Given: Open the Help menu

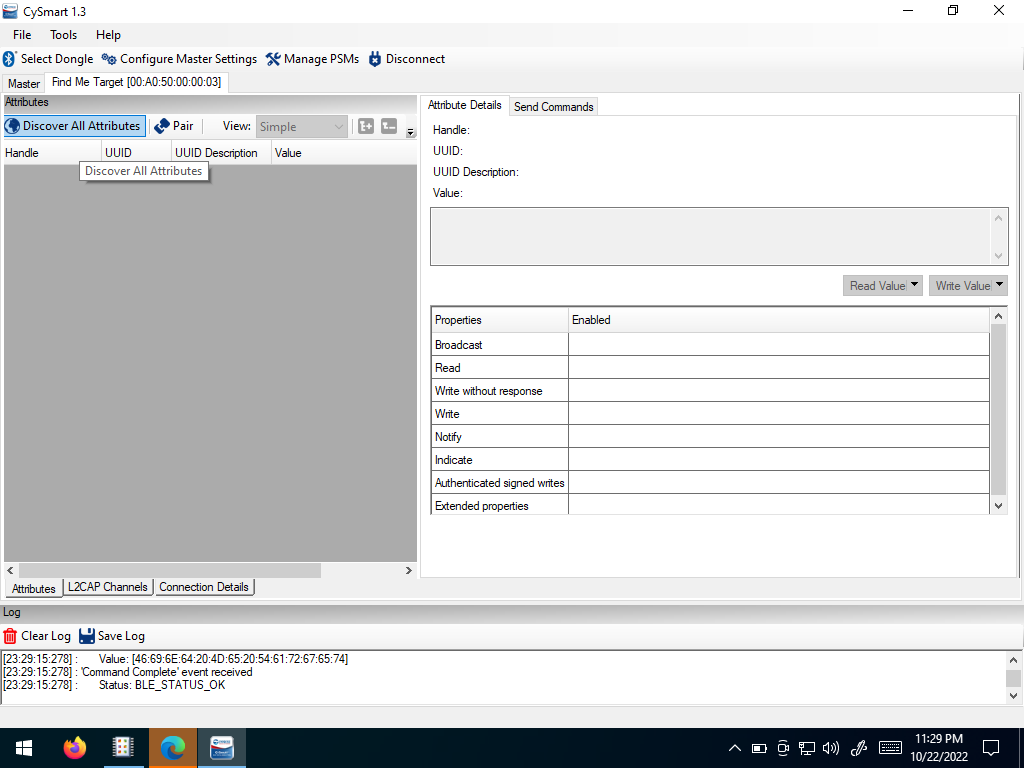Looking at the screenshot, I should tap(108, 35).
